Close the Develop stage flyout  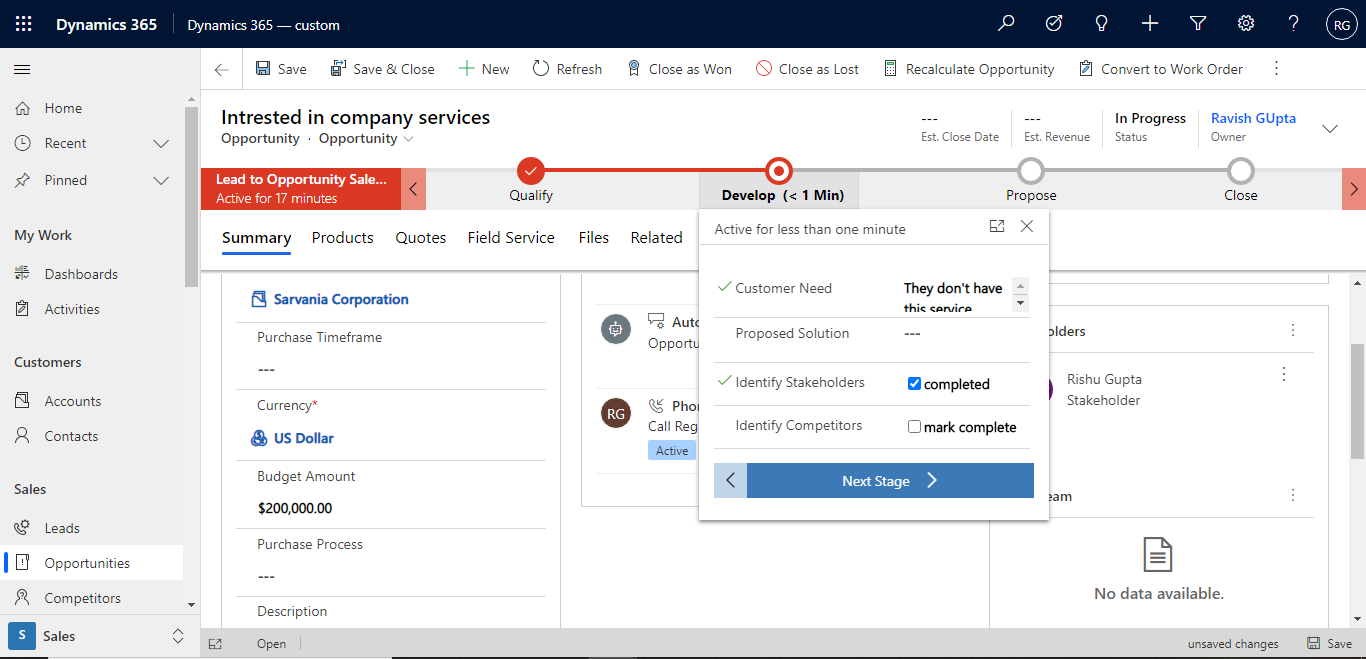[1027, 227]
